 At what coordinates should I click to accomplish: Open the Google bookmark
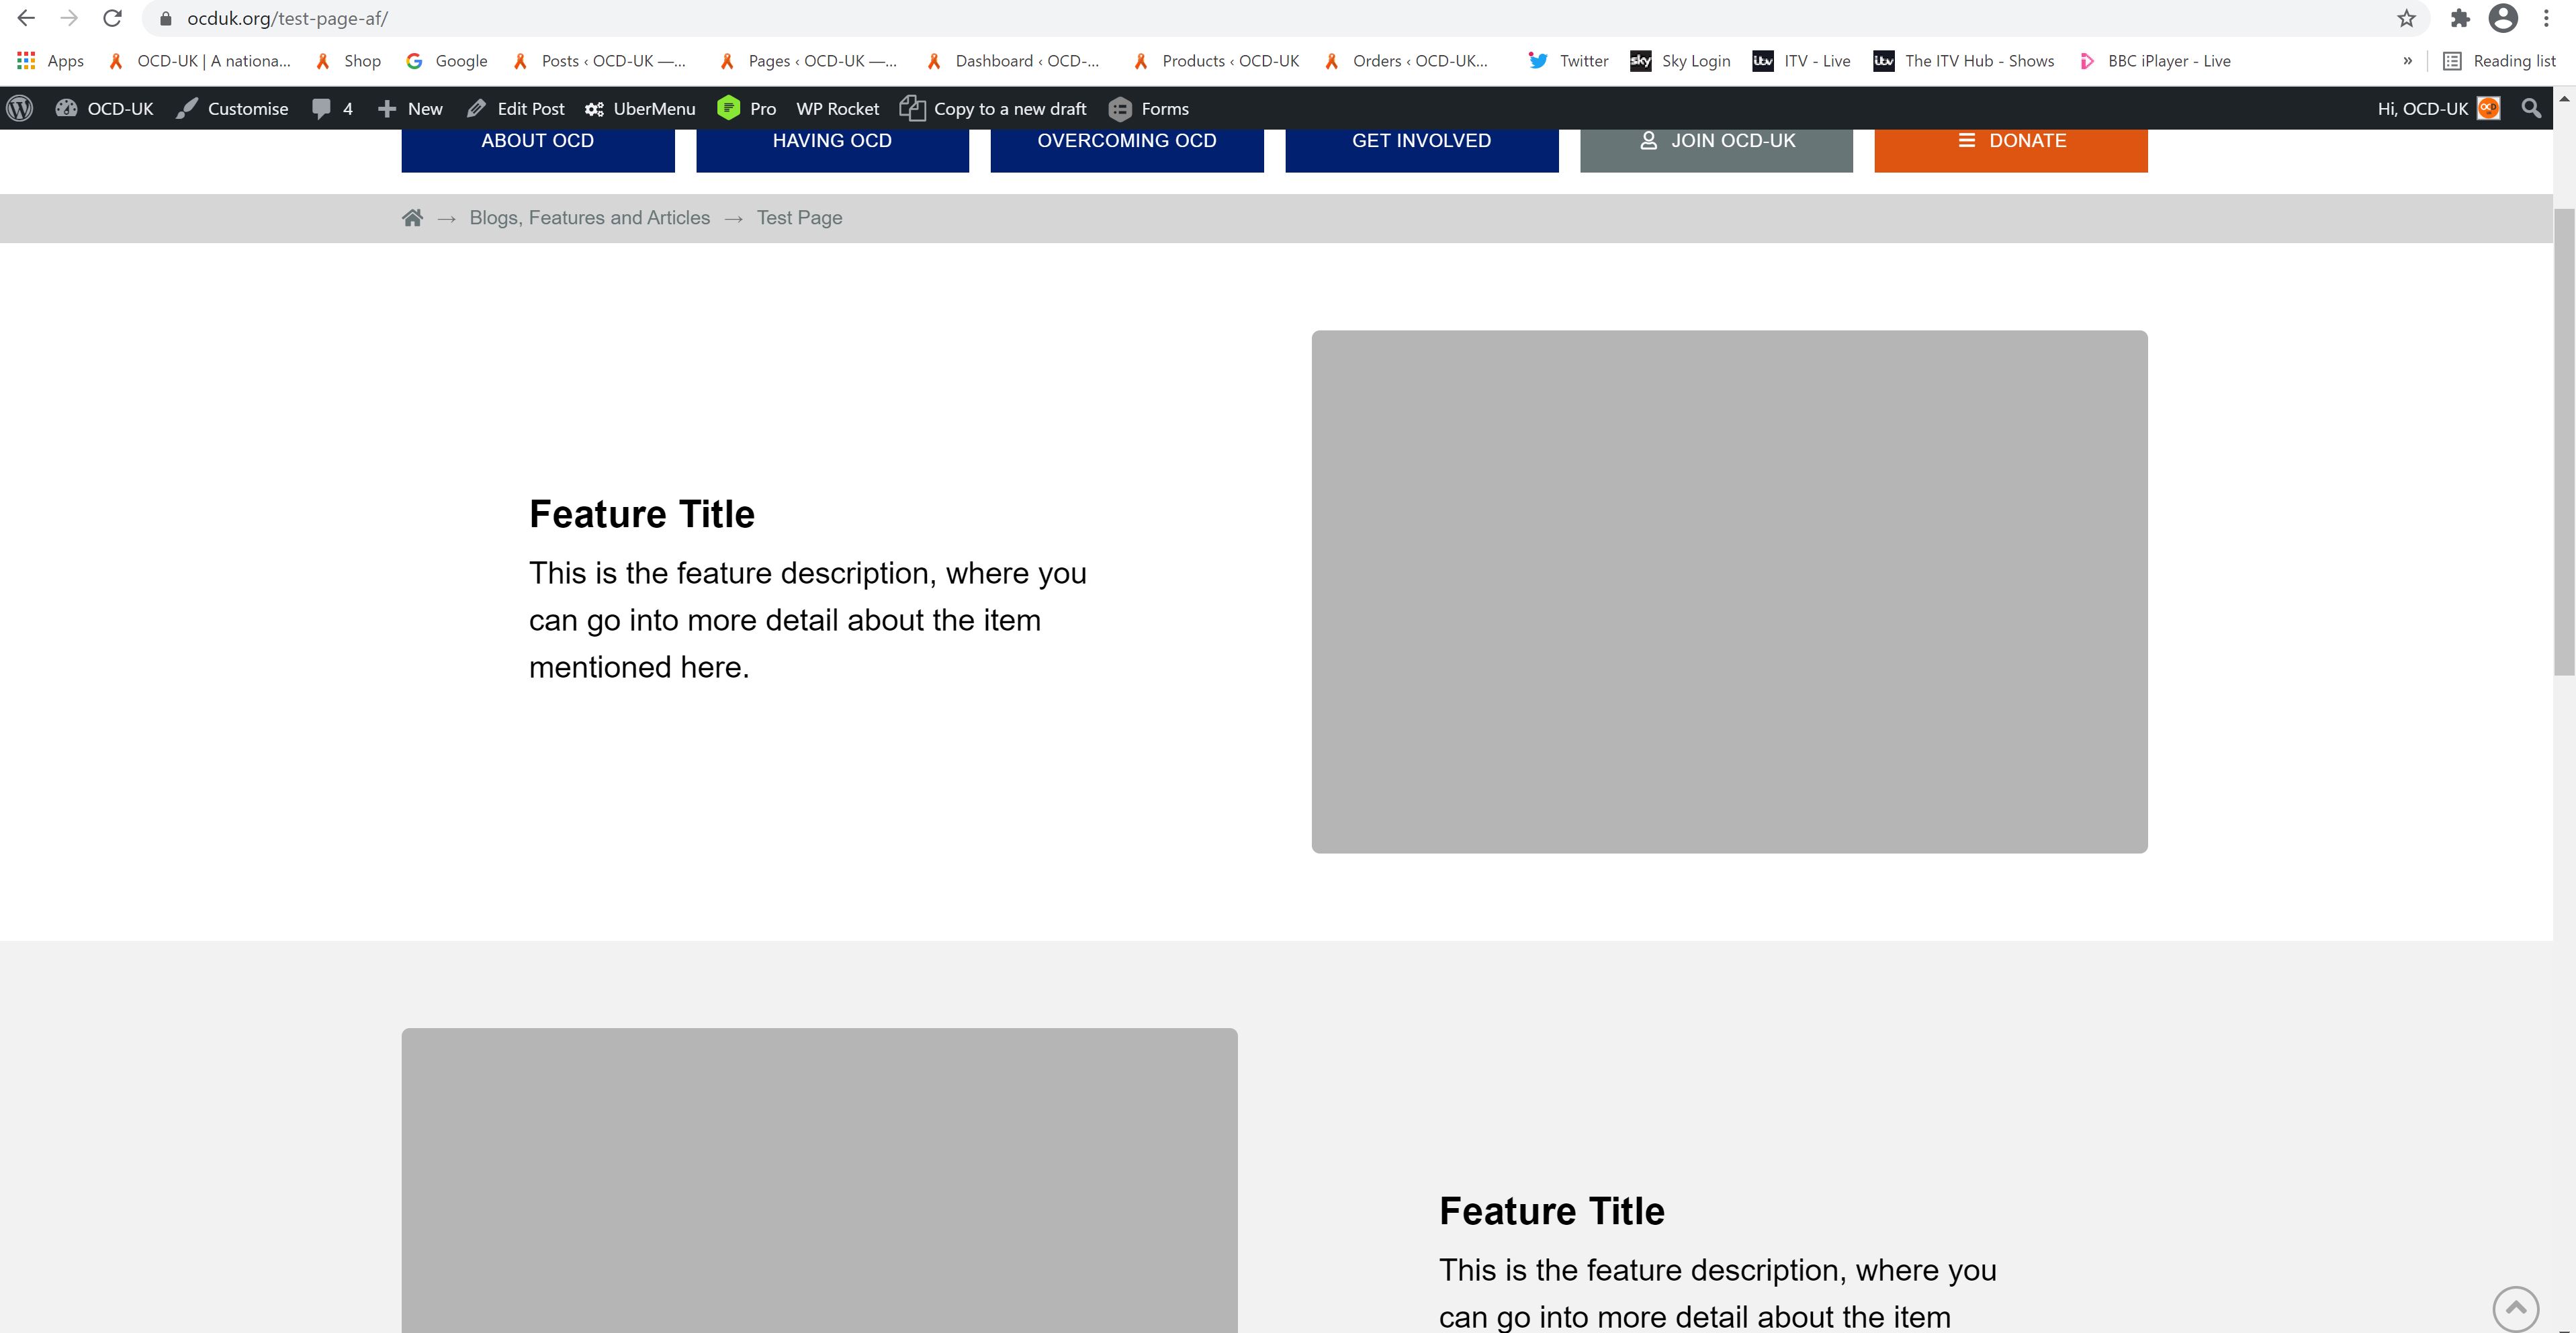coord(447,61)
